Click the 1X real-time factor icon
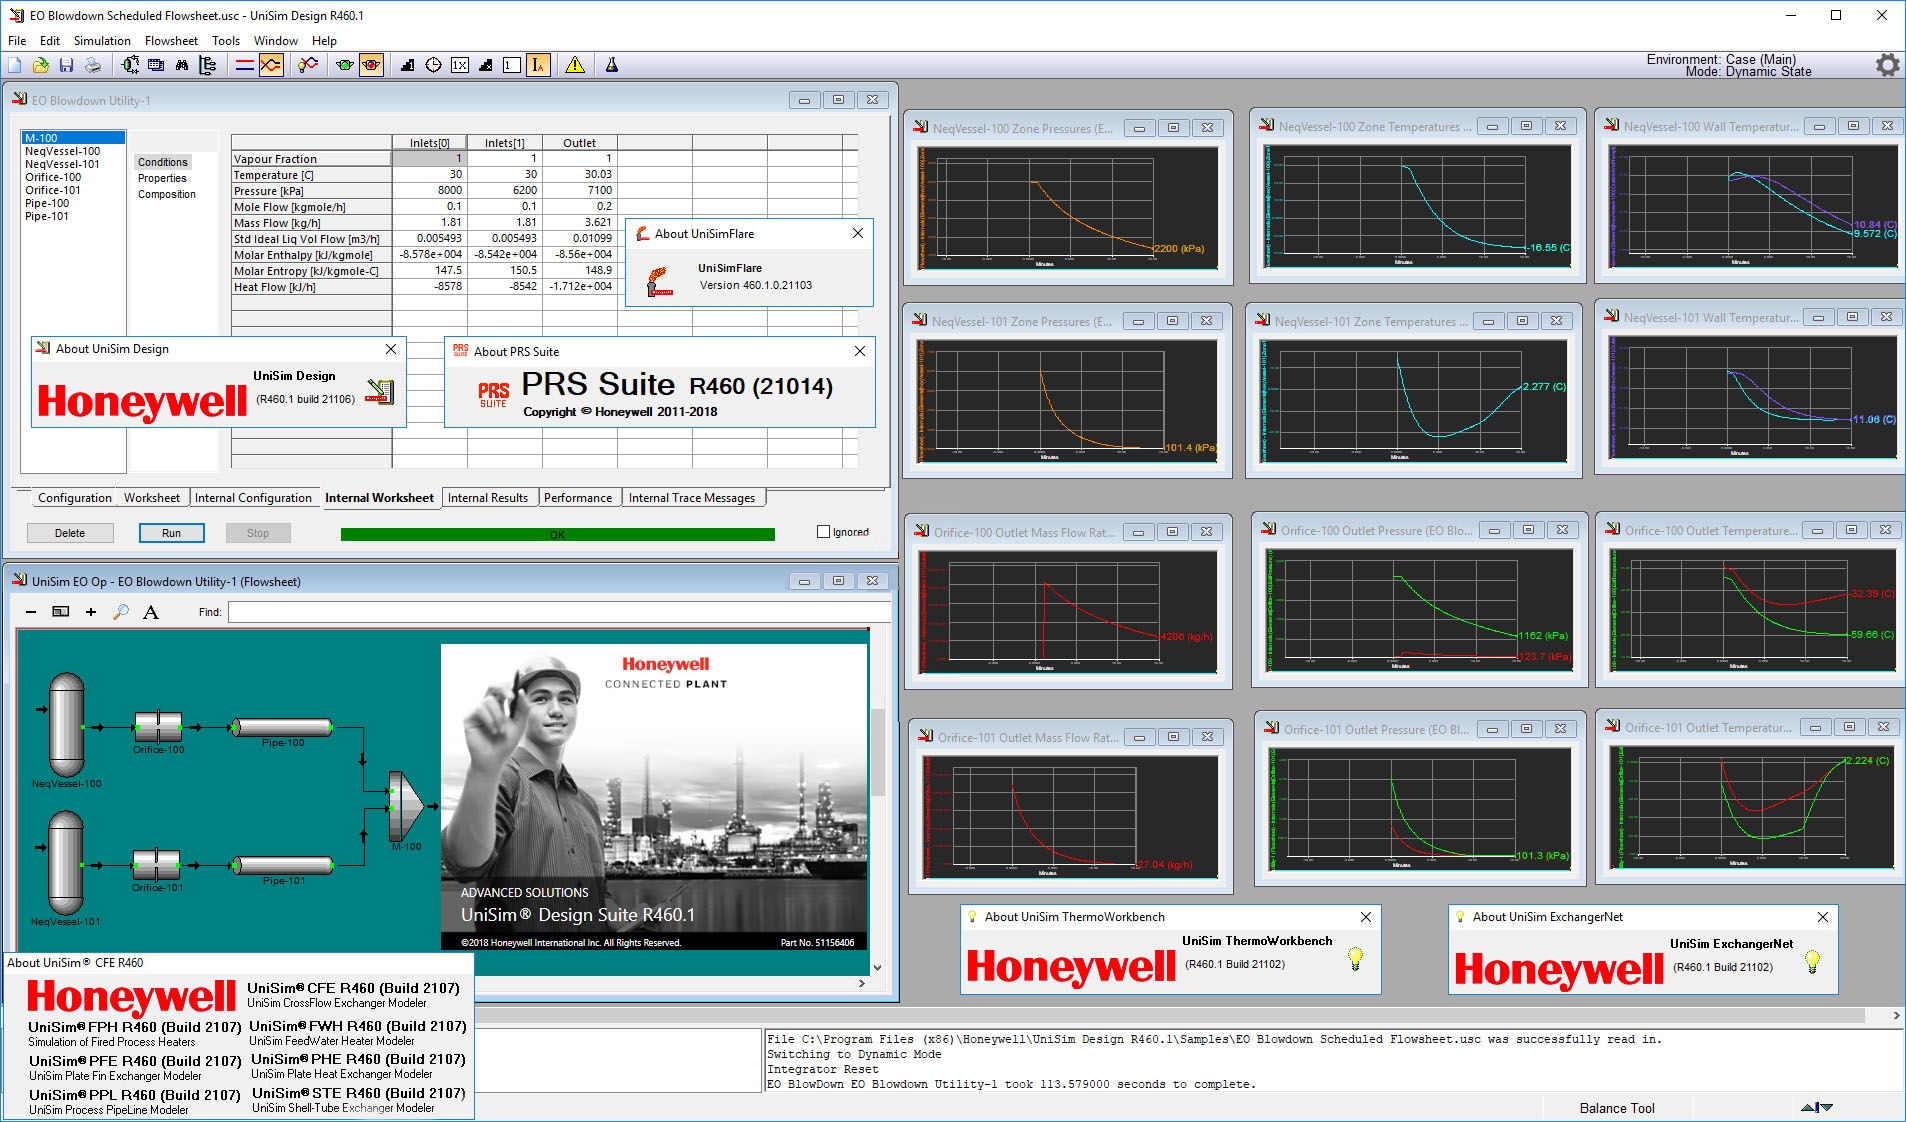Viewport: 1906px width, 1122px height. 459,65
